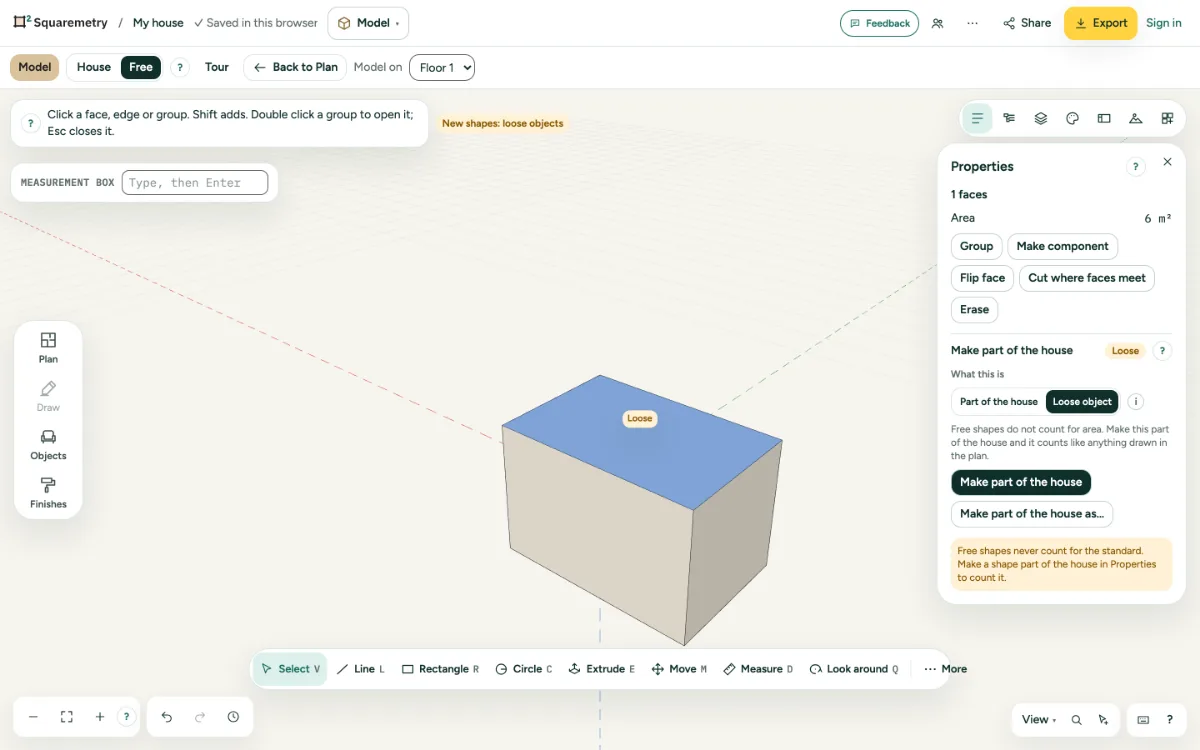
Task: Click the Sign in link
Action: 1164,23
